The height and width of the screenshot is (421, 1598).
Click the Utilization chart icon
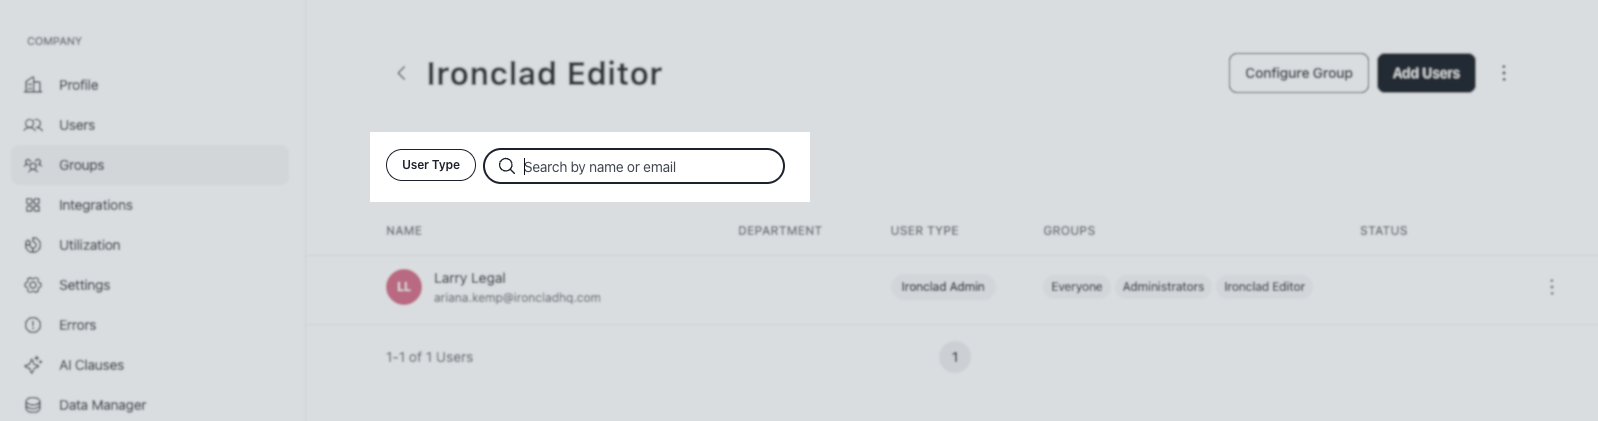[33, 245]
